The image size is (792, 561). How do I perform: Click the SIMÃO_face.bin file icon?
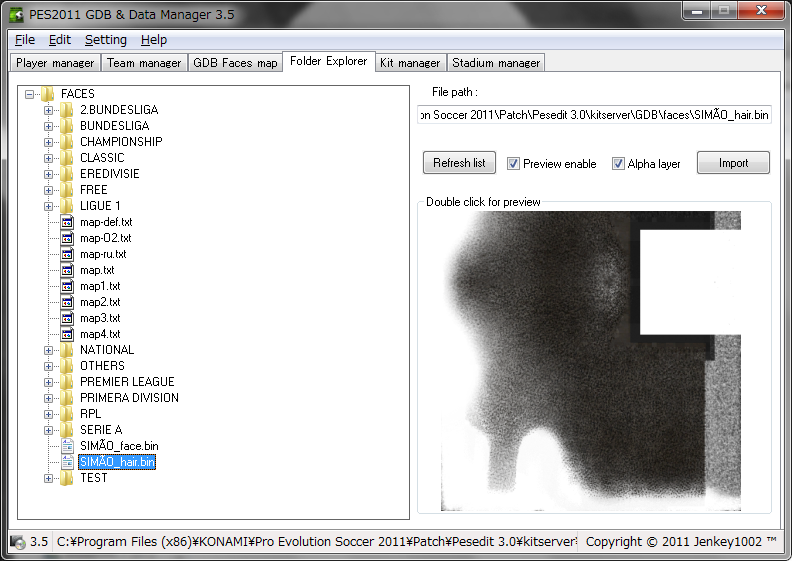(67, 446)
